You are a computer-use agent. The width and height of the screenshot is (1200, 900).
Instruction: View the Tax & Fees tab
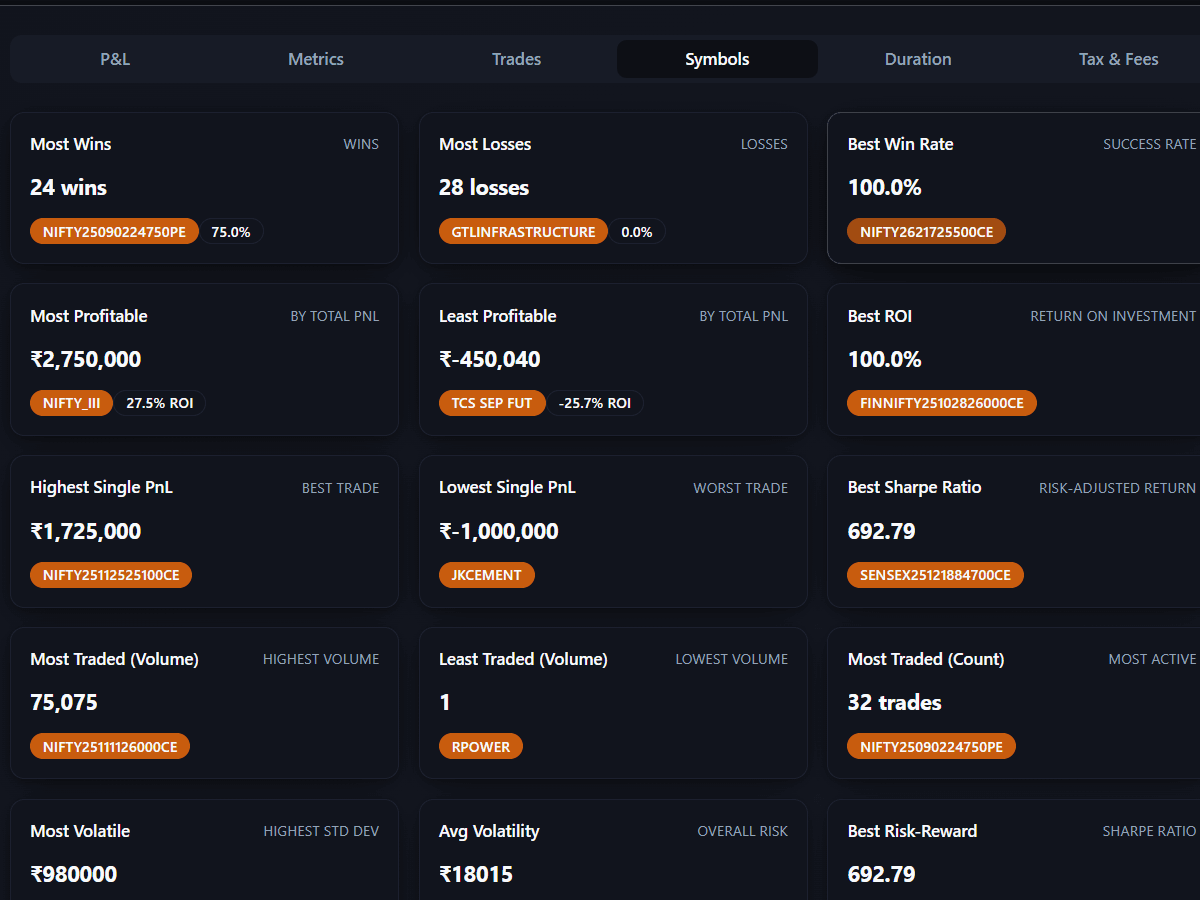pos(1118,59)
